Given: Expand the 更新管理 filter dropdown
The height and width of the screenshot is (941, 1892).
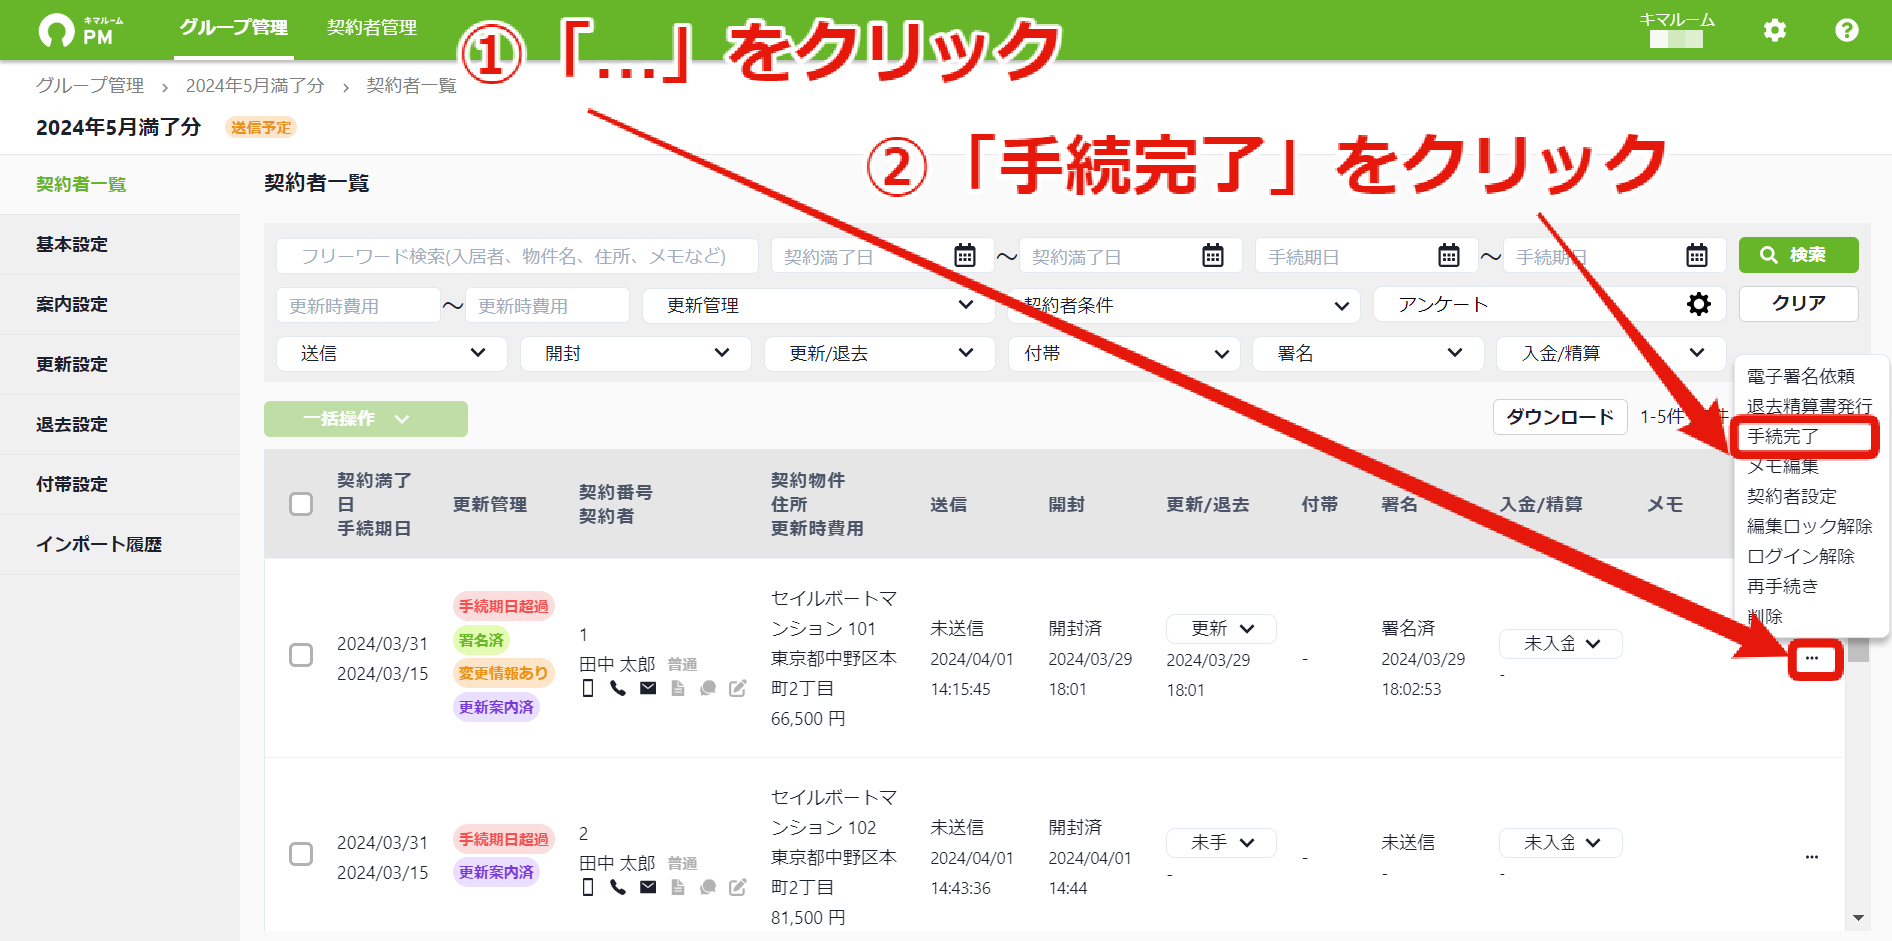Looking at the screenshot, I should click(818, 305).
